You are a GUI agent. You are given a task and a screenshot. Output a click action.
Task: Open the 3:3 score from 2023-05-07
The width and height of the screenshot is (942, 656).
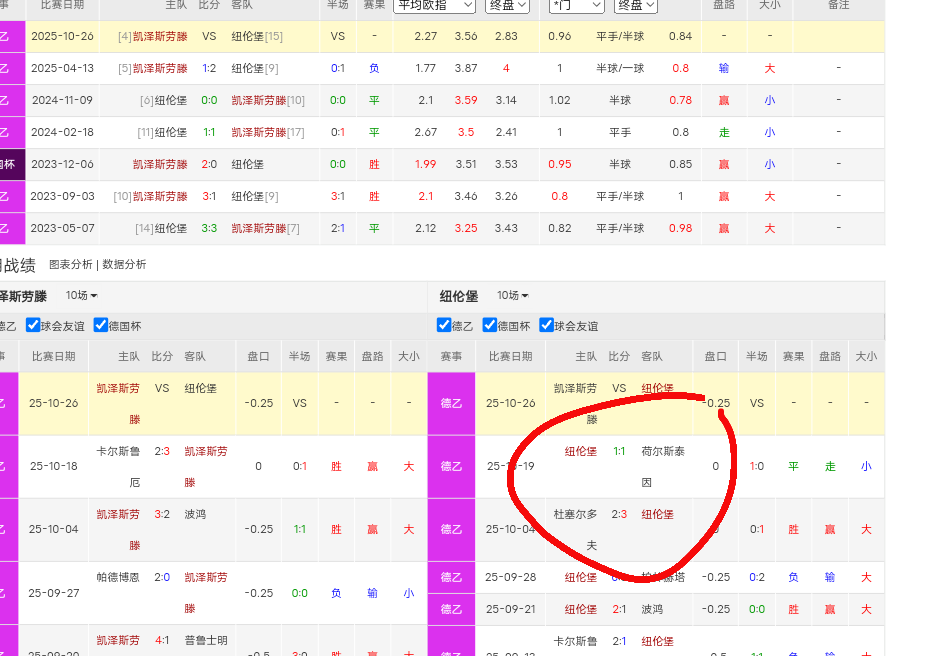[209, 229]
